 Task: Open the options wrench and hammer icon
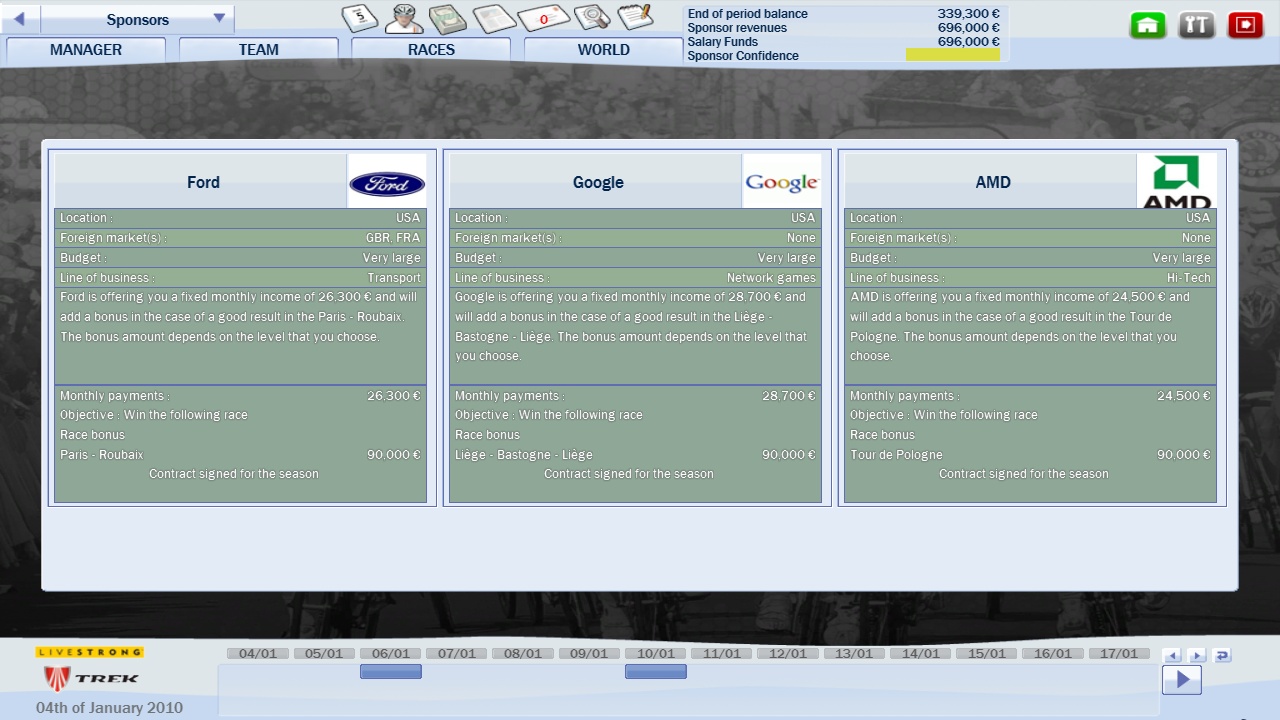pyautogui.click(x=1196, y=26)
